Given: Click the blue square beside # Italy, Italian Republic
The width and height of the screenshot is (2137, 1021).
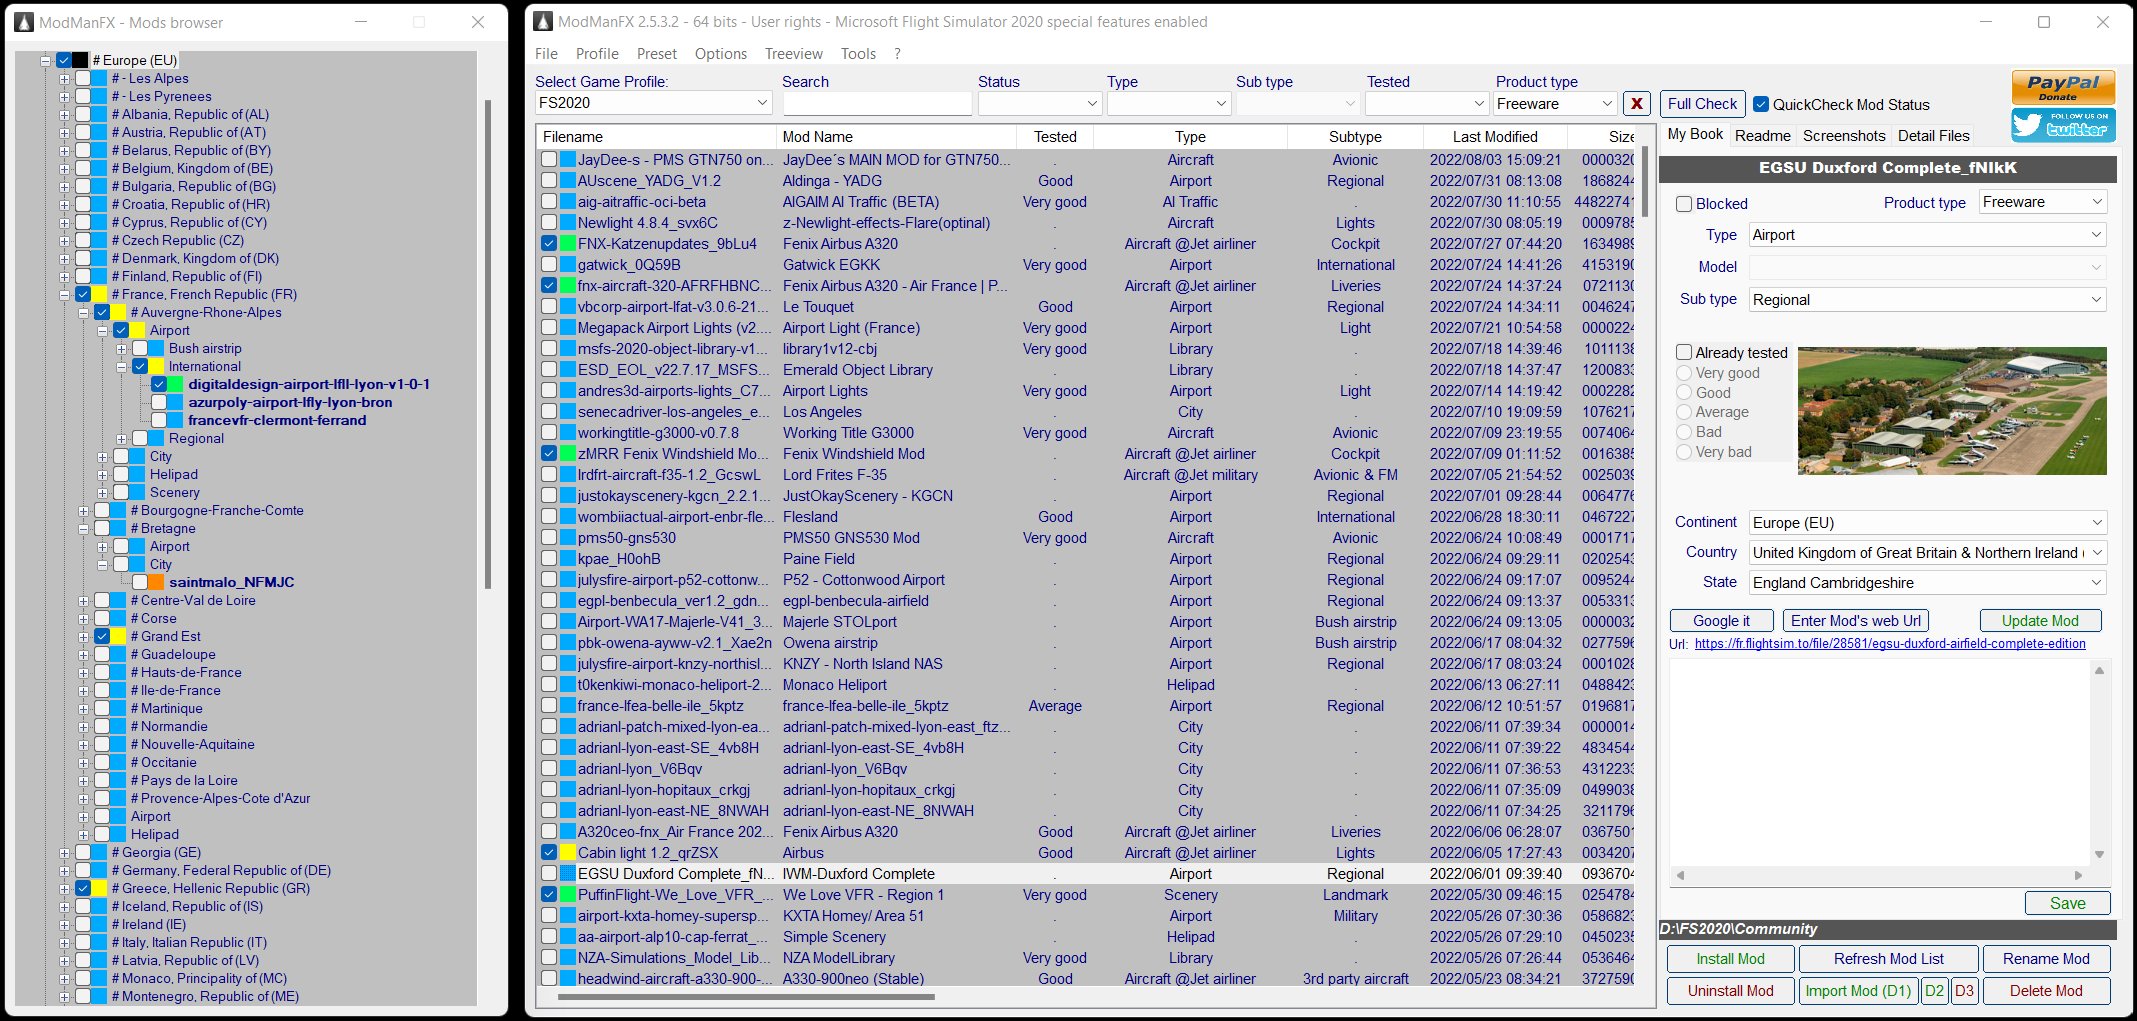Looking at the screenshot, I should 101,942.
